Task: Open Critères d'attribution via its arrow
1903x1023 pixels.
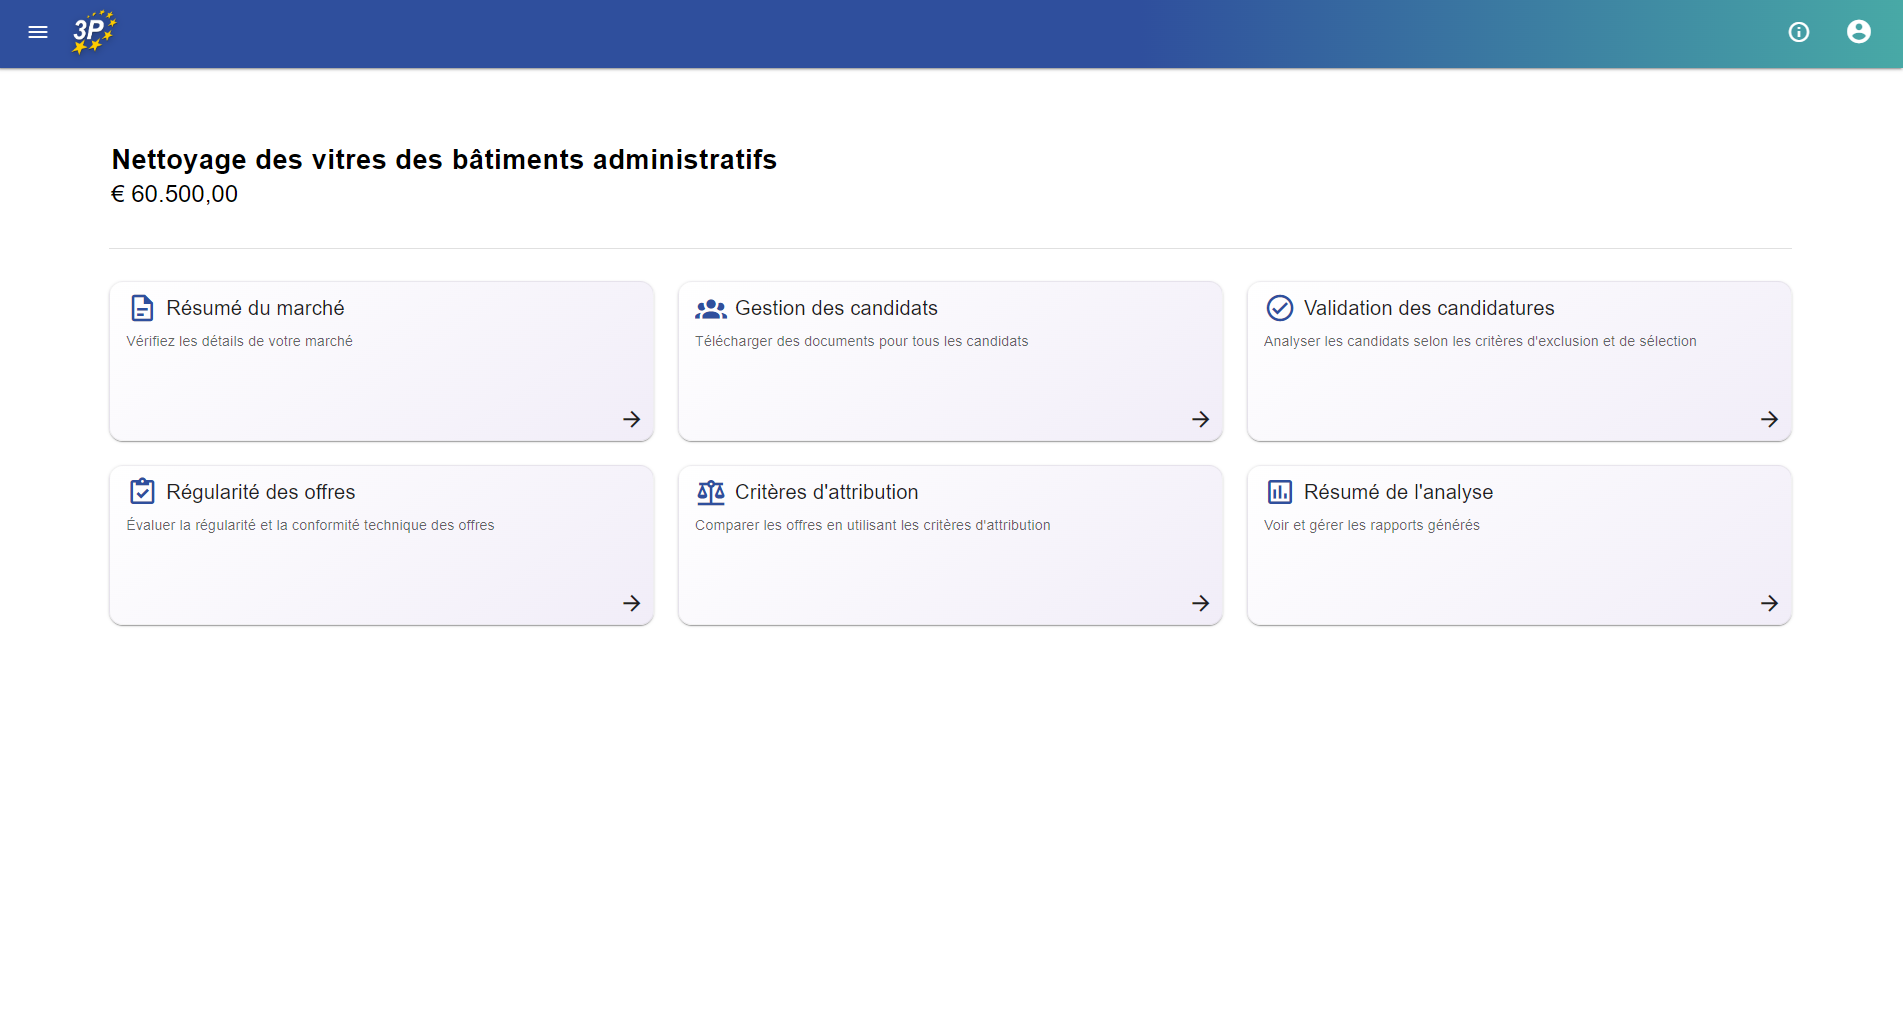Action: (1200, 603)
